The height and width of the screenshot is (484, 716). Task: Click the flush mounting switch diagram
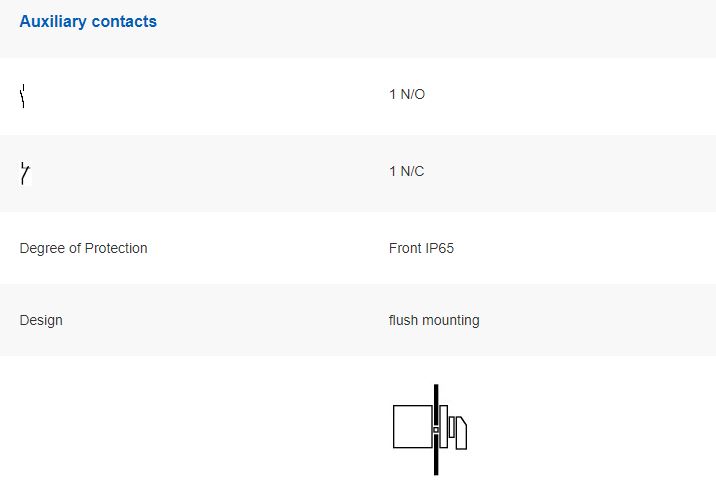coord(430,429)
